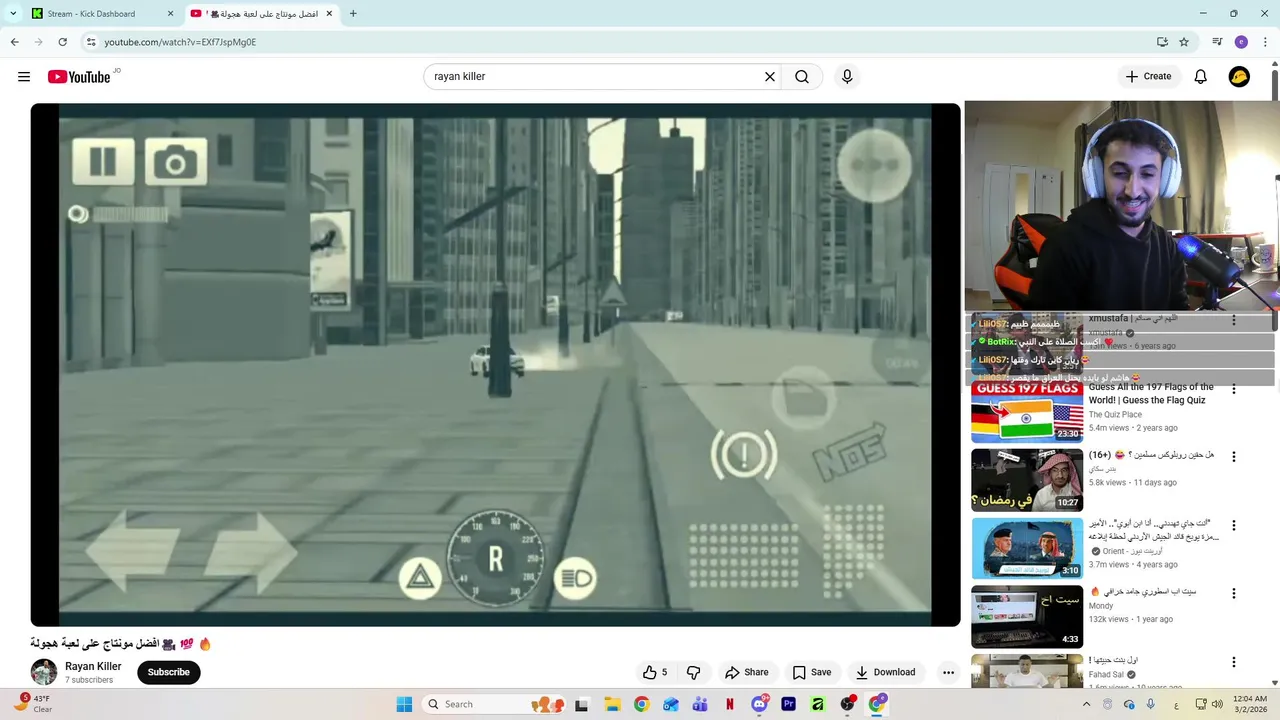Image resolution: width=1280 pixels, height=720 pixels.
Task: Click The Quiz Place channel name
Action: click(1115, 414)
